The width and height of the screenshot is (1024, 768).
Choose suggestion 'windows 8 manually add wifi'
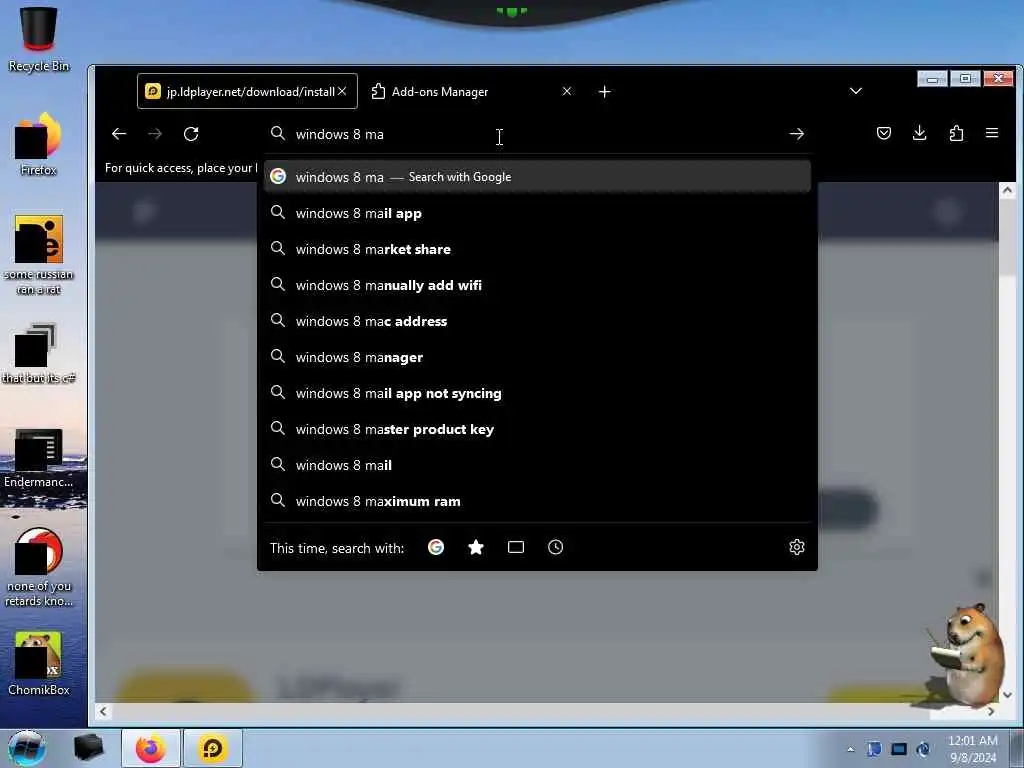pos(537,285)
